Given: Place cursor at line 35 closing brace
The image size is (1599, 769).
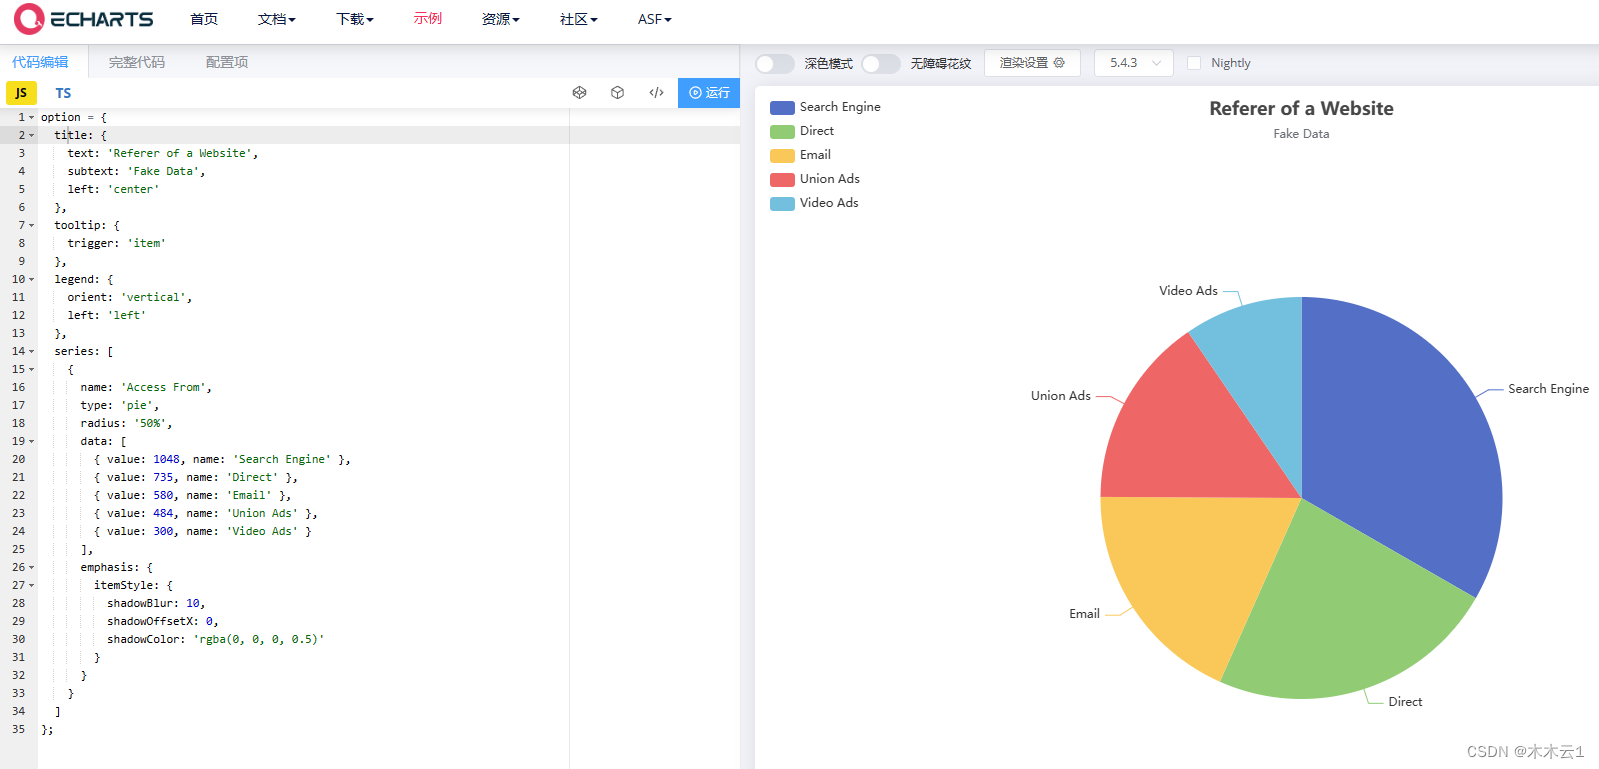Looking at the screenshot, I should (x=44, y=729).
